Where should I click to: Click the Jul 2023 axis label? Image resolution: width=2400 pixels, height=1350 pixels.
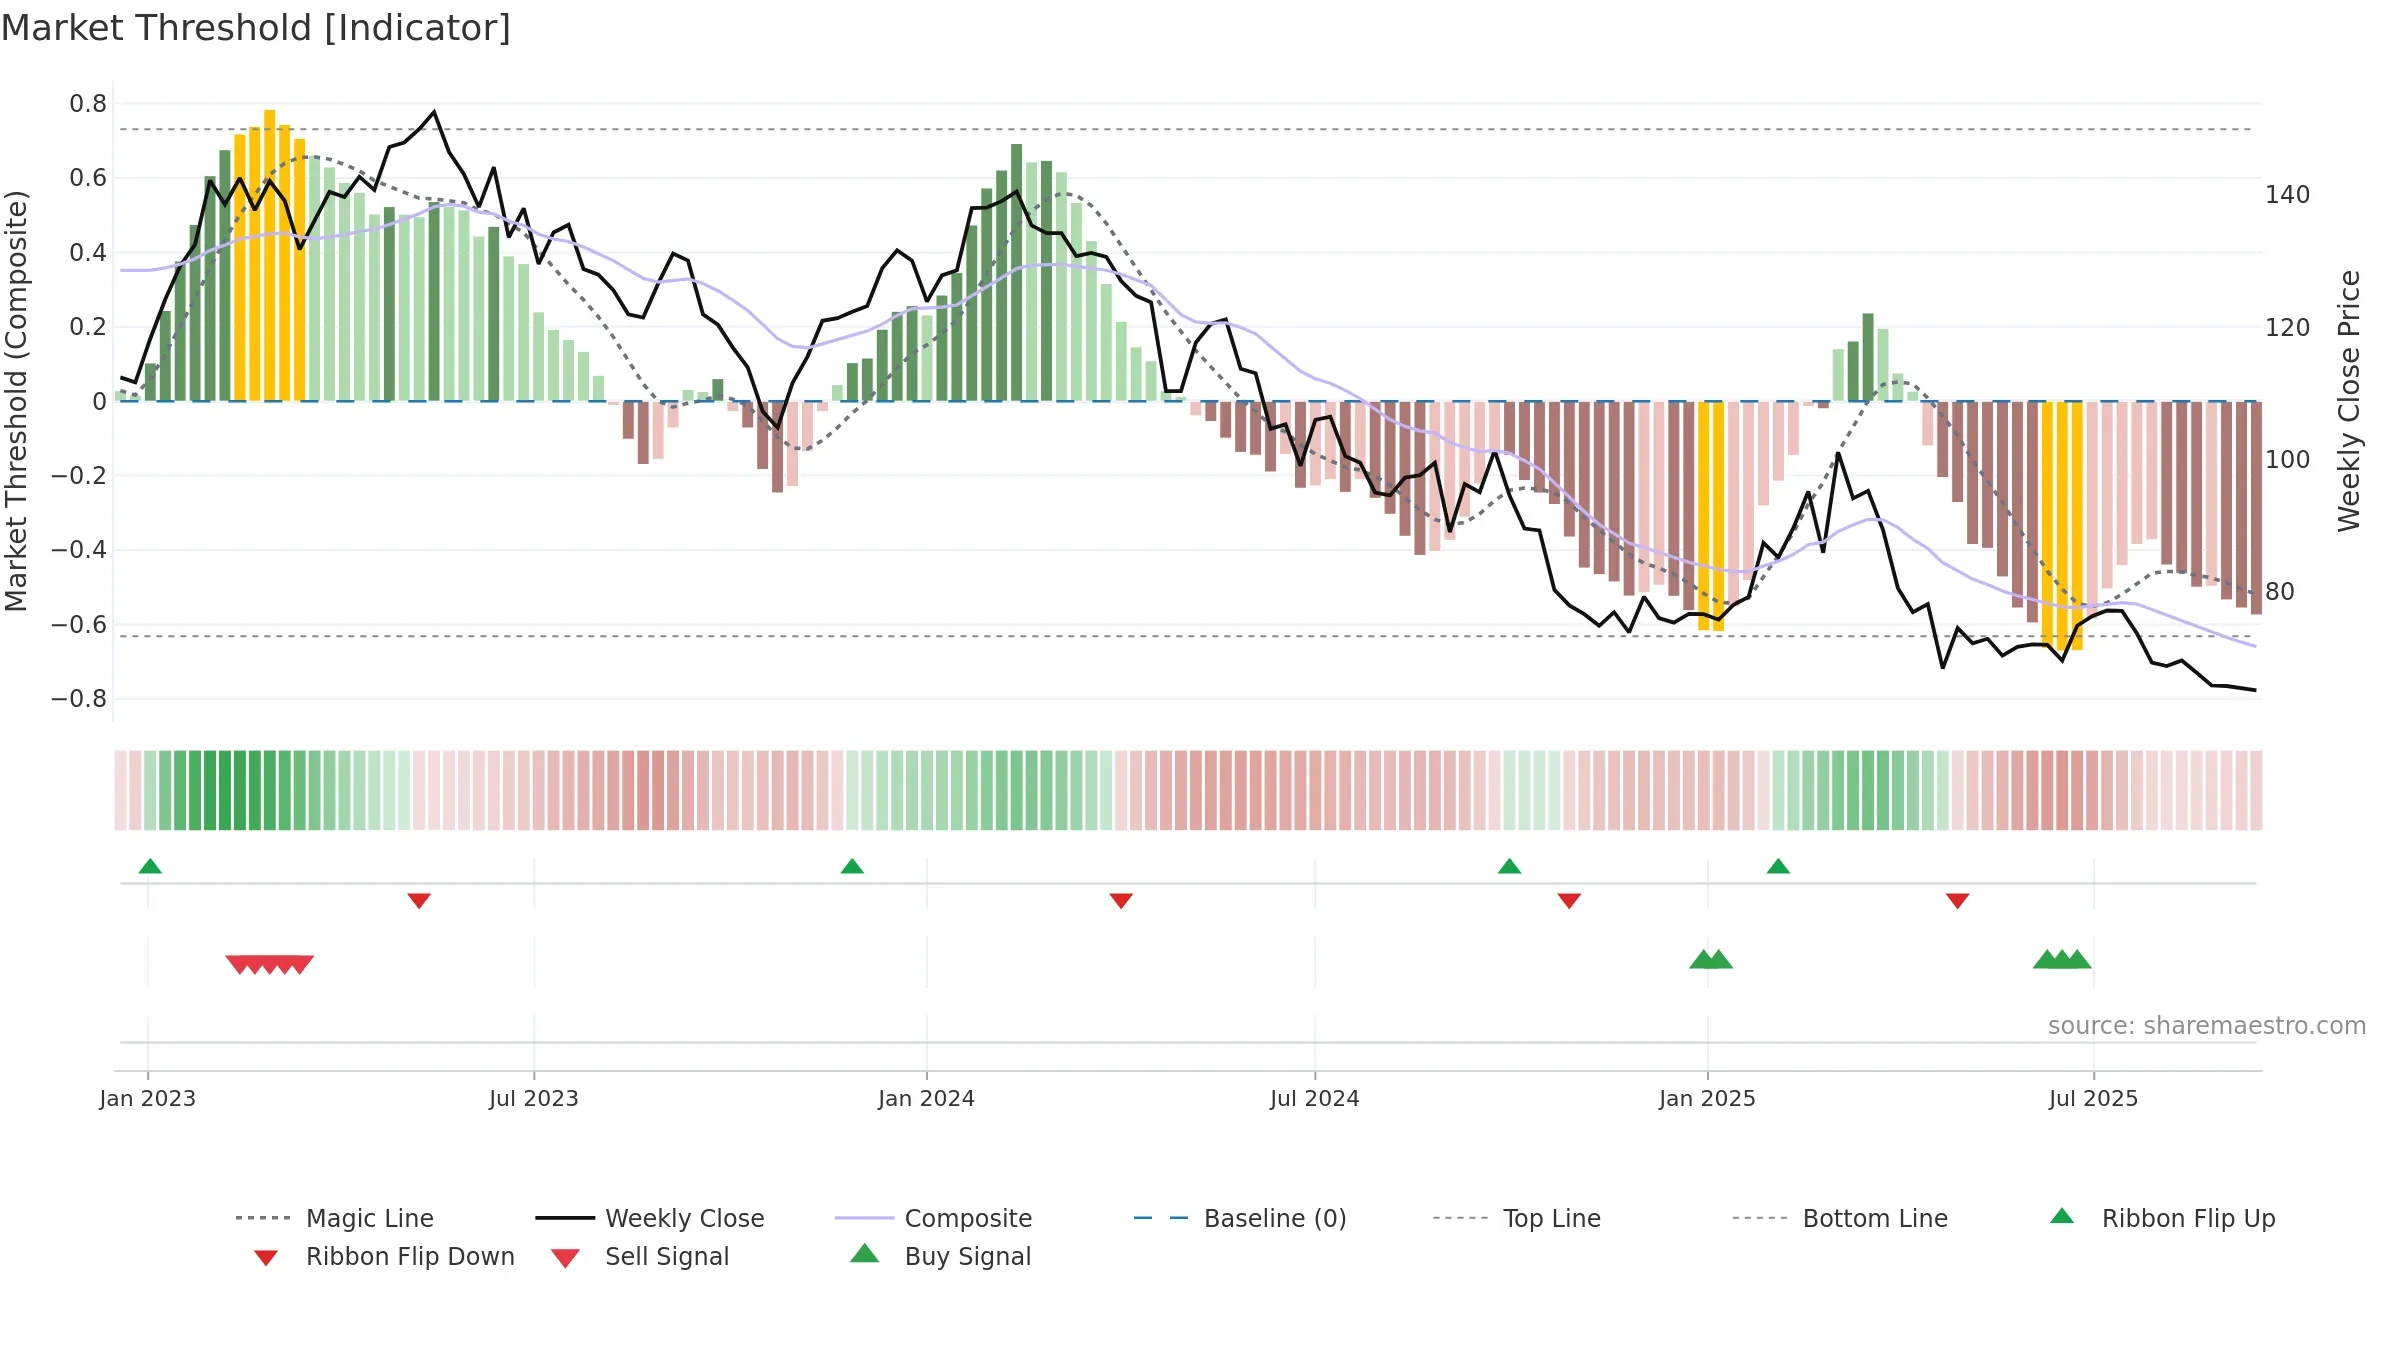click(x=534, y=1098)
